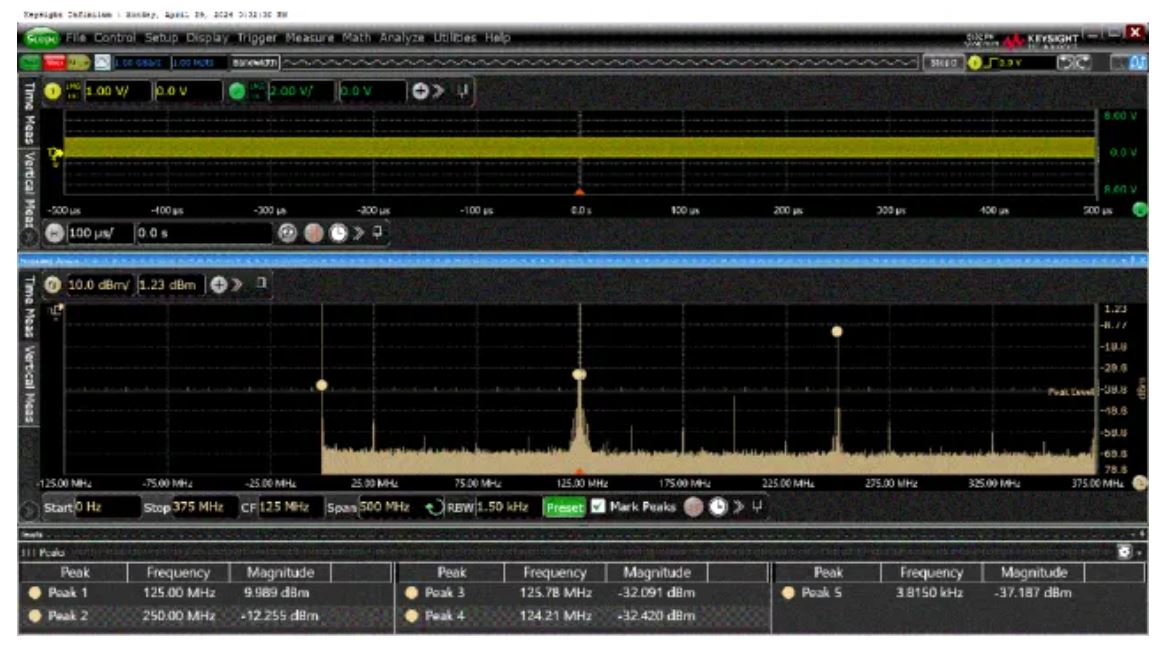
Task: Toggle the function f1 button
Action: coord(52,285)
